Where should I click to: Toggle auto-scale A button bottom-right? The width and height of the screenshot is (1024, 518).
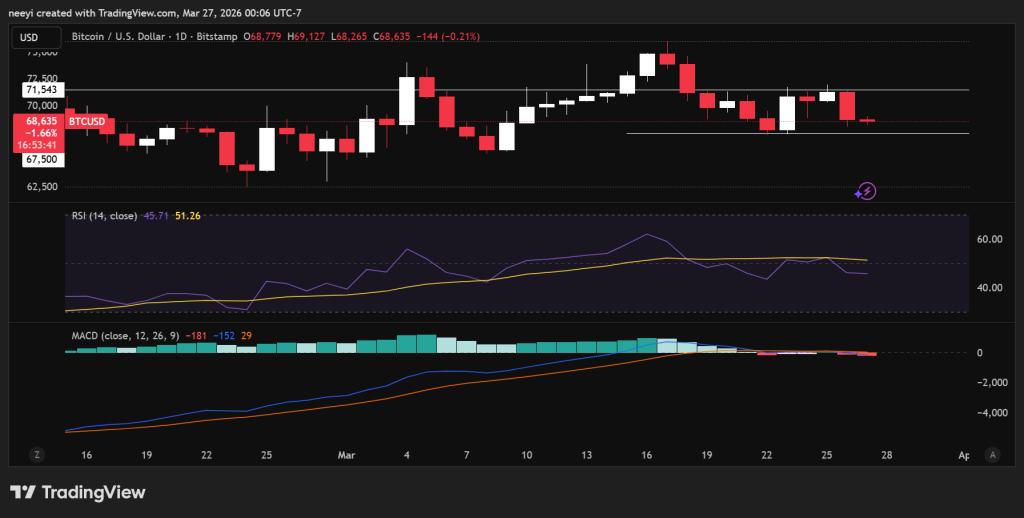tap(991, 454)
